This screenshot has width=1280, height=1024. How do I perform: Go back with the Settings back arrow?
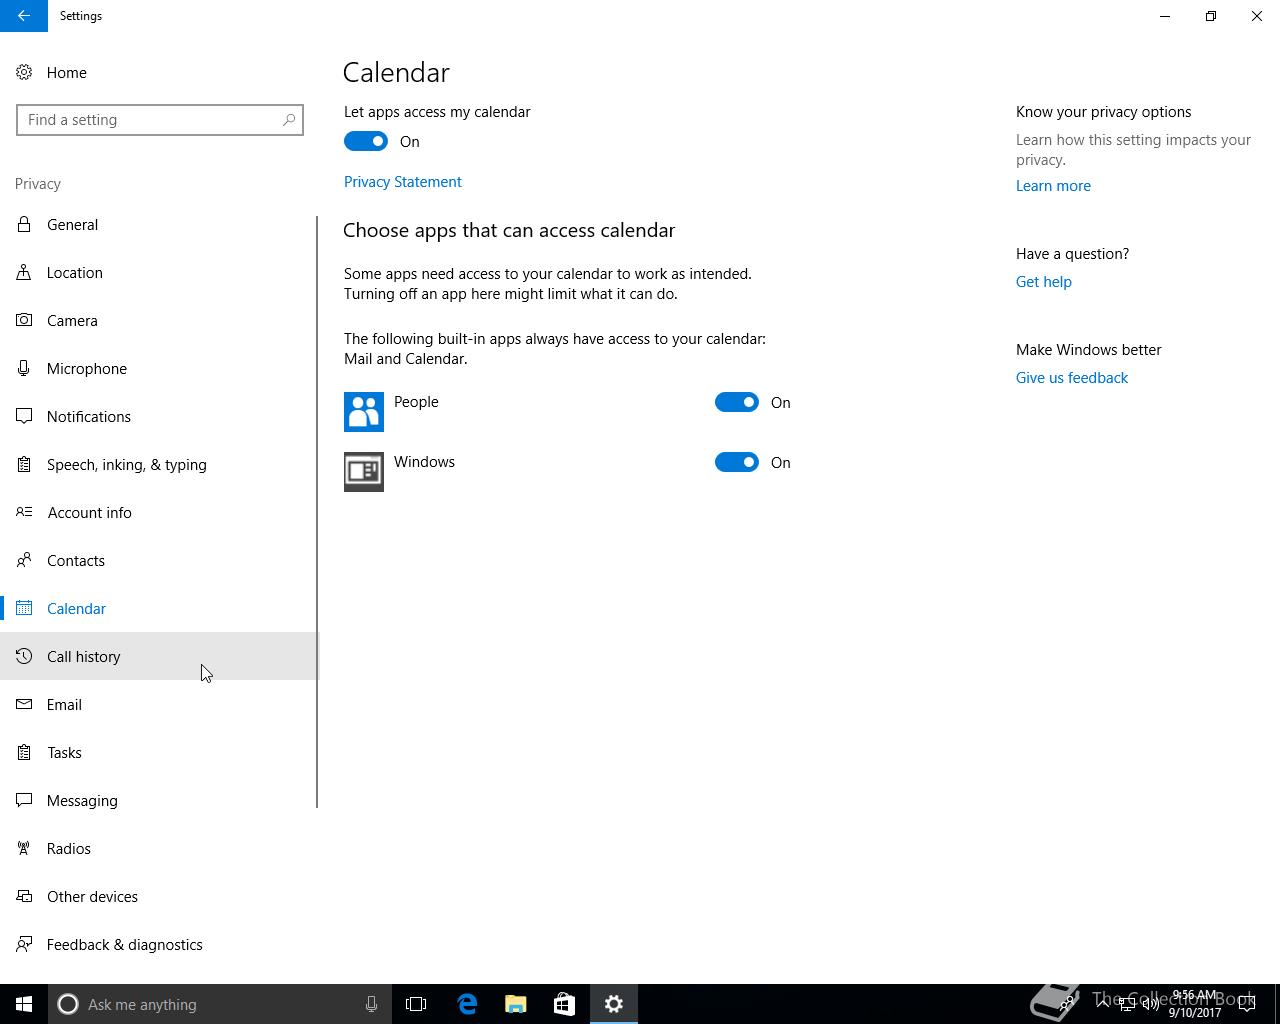(x=24, y=16)
